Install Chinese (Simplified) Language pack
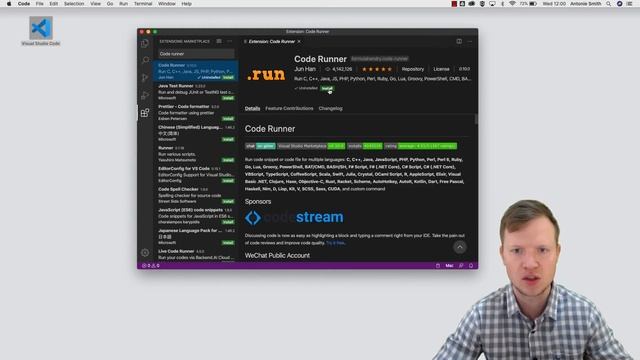Viewport: 640px width, 360px height. pos(228,139)
